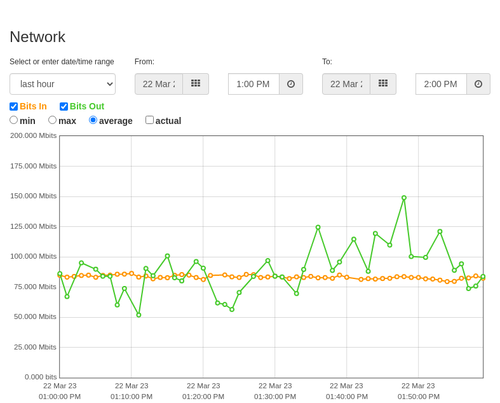Viewport: 500px width, 403px height.
Task: Select the max radio button
Action: tap(52, 120)
